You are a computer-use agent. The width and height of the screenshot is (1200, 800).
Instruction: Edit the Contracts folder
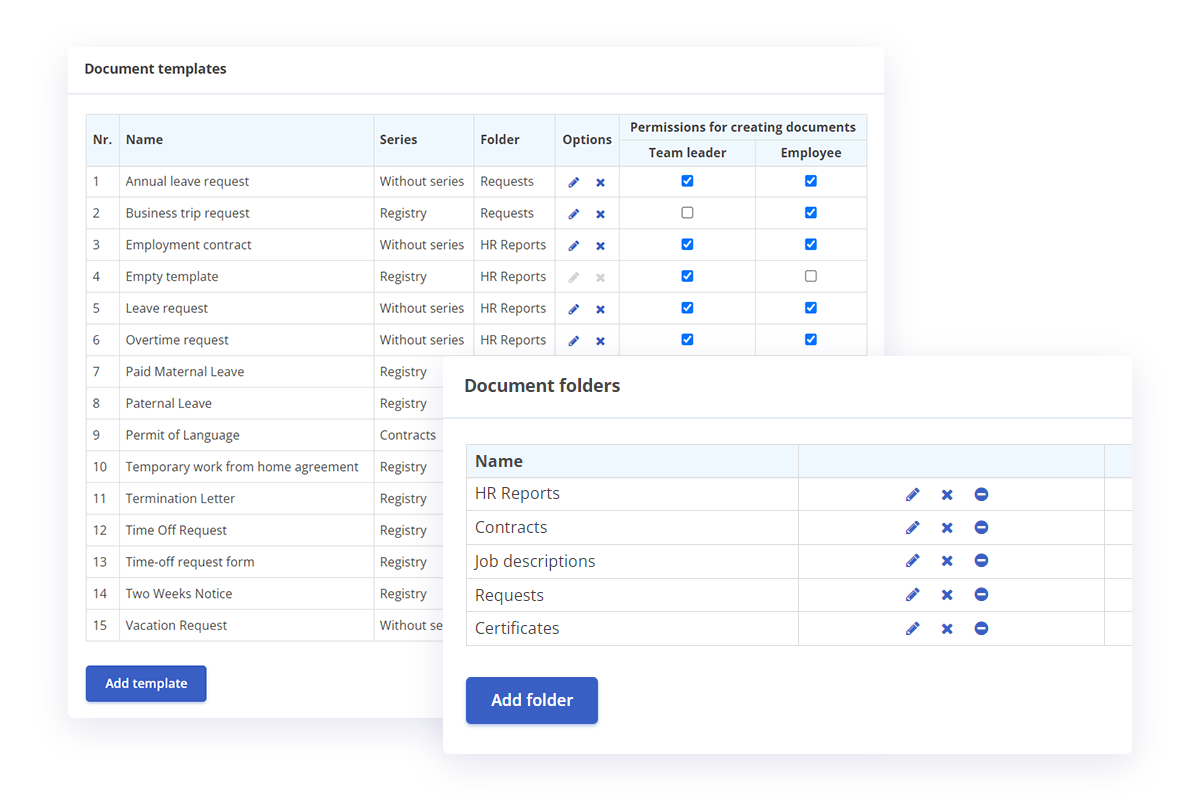[912, 528]
